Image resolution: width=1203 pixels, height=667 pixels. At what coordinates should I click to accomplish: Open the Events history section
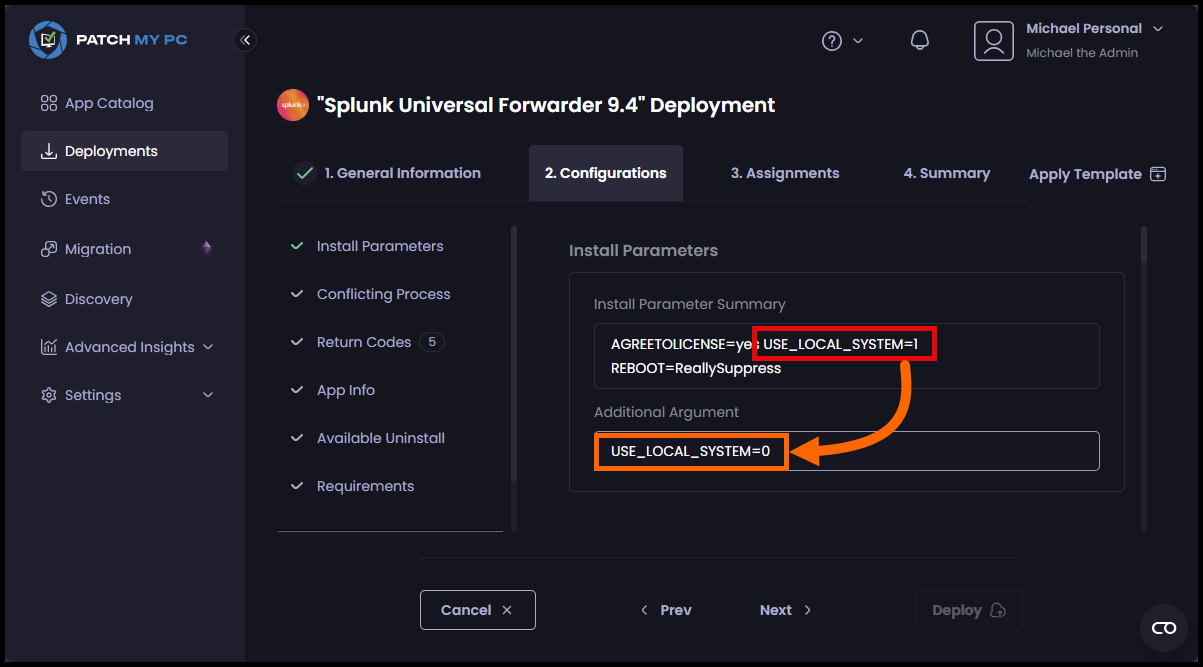(x=88, y=198)
